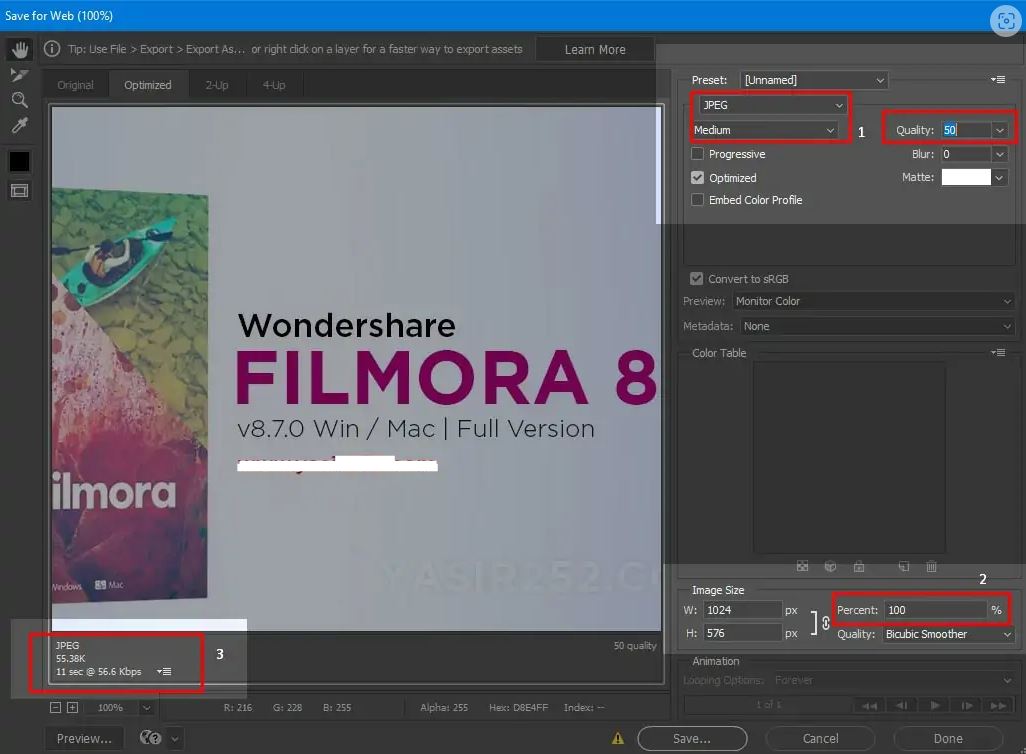Click the Percent input field
This screenshot has height=754, width=1026.
pos(935,610)
